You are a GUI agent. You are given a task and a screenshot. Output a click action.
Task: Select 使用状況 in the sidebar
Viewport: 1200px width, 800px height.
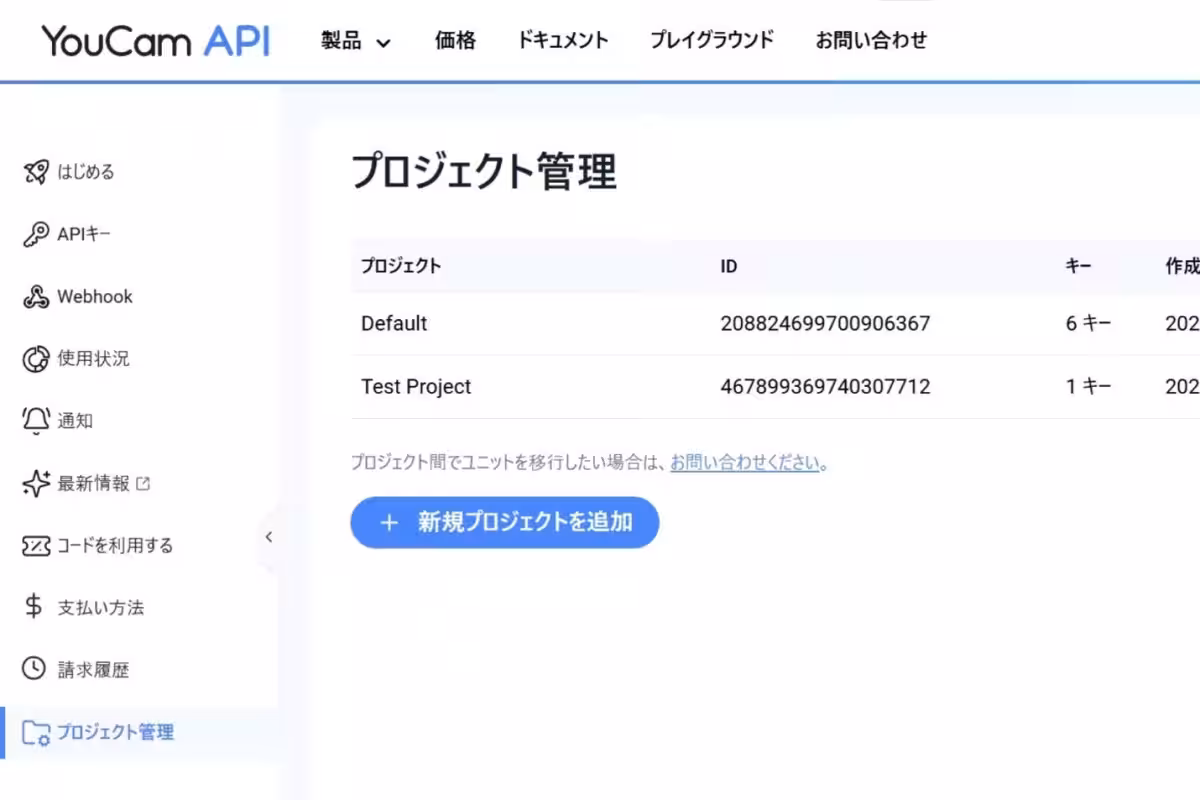pyautogui.click(x=93, y=359)
